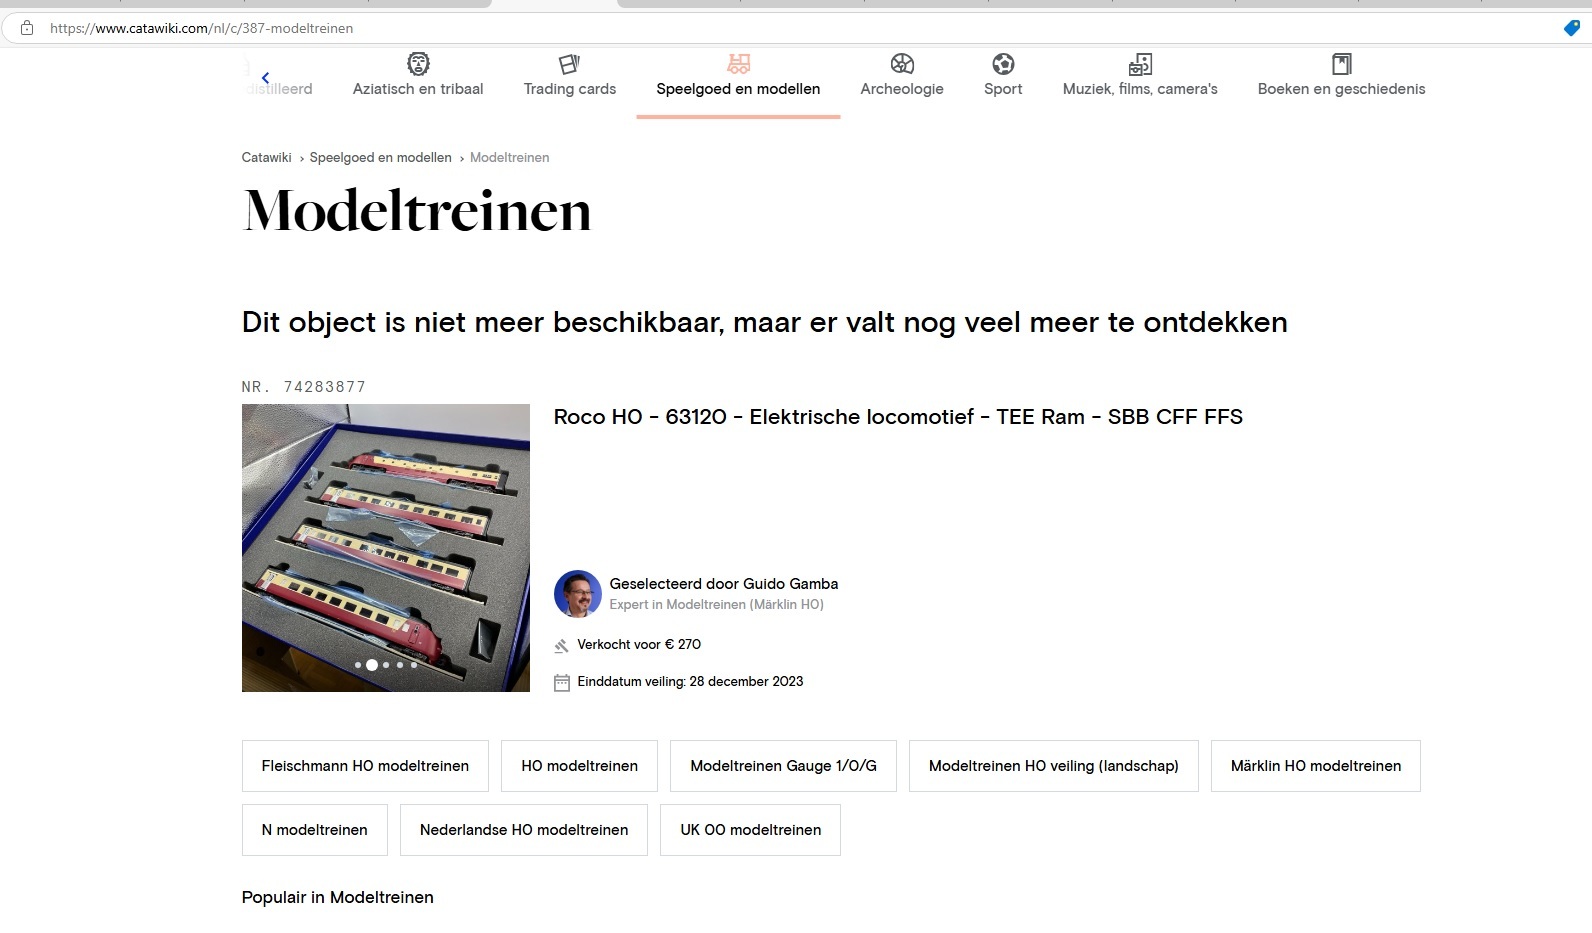Click Expert in Modeltreinen (Märklin HO) text
Image resolution: width=1592 pixels, height=933 pixels.
[x=717, y=605]
